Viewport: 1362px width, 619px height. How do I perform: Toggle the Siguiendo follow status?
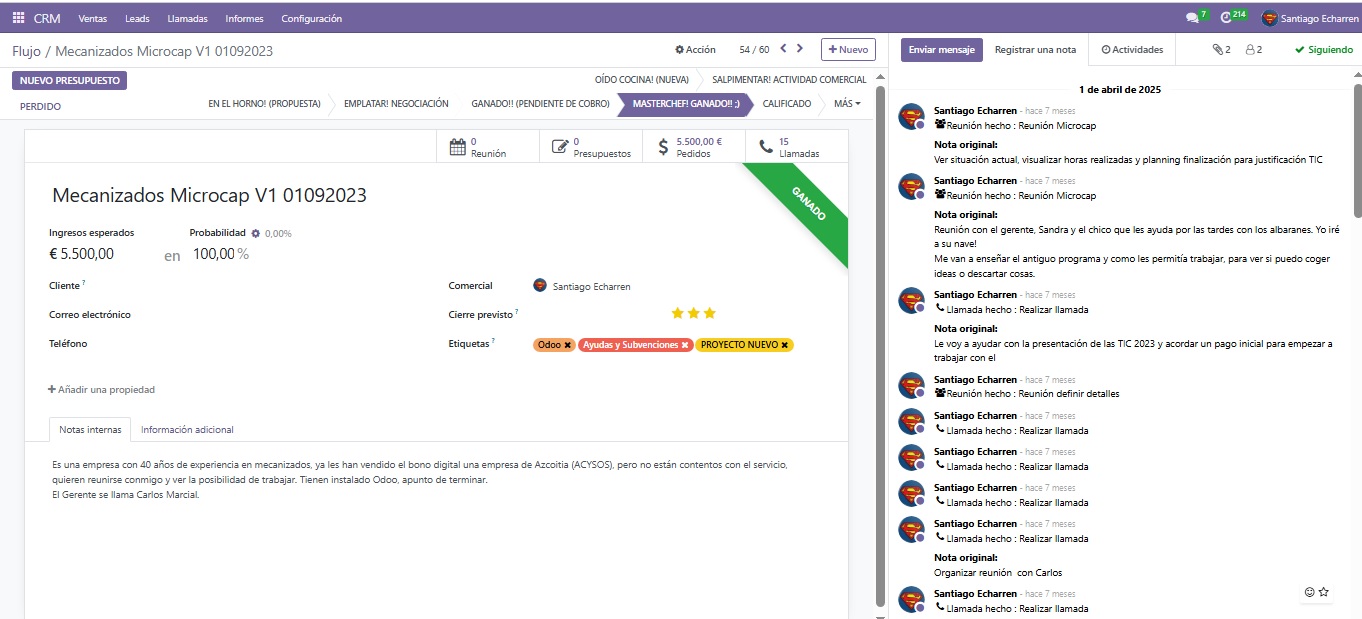(1323, 50)
